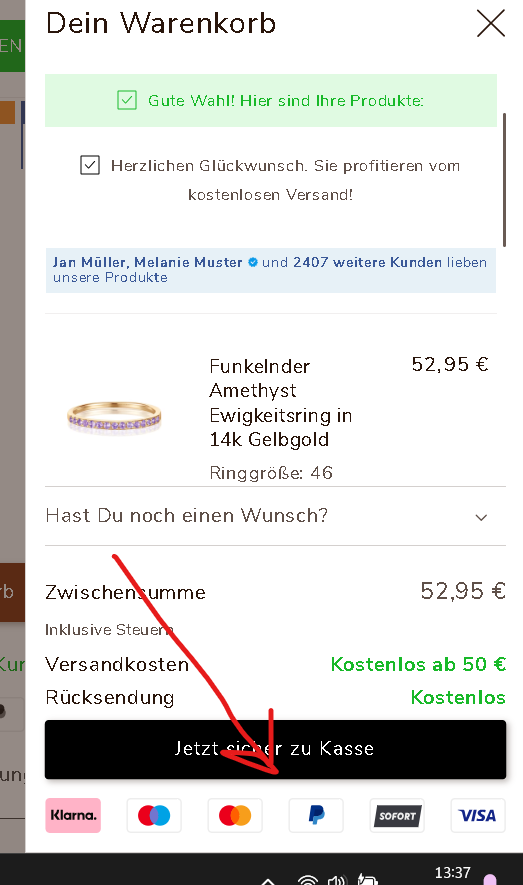The image size is (523, 885).
Task: Click the verified badge next to Melanie Muster
Action: [253, 262]
